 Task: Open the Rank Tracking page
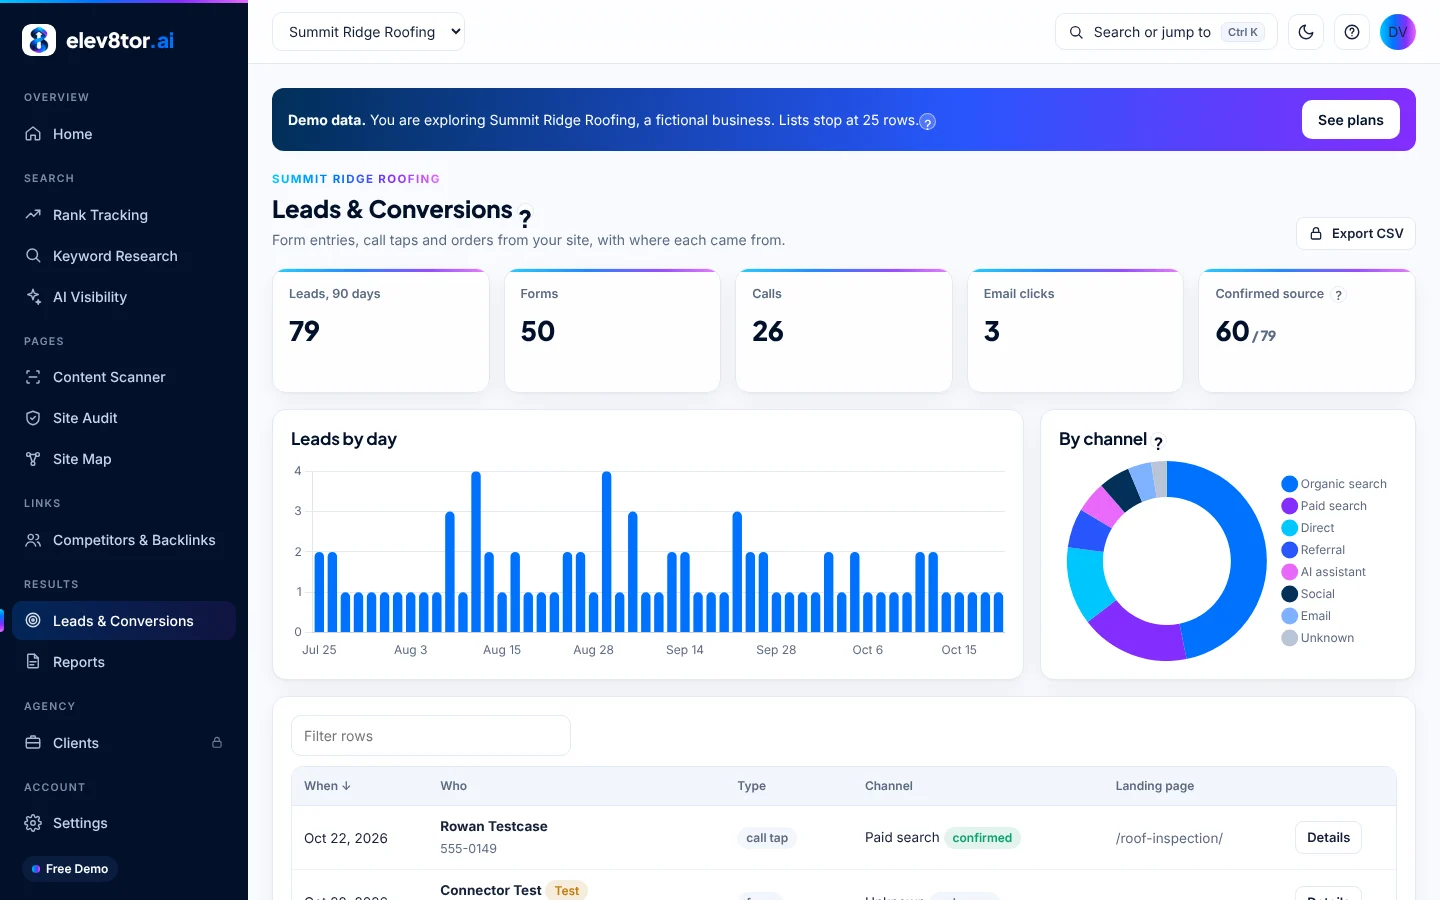124,215
